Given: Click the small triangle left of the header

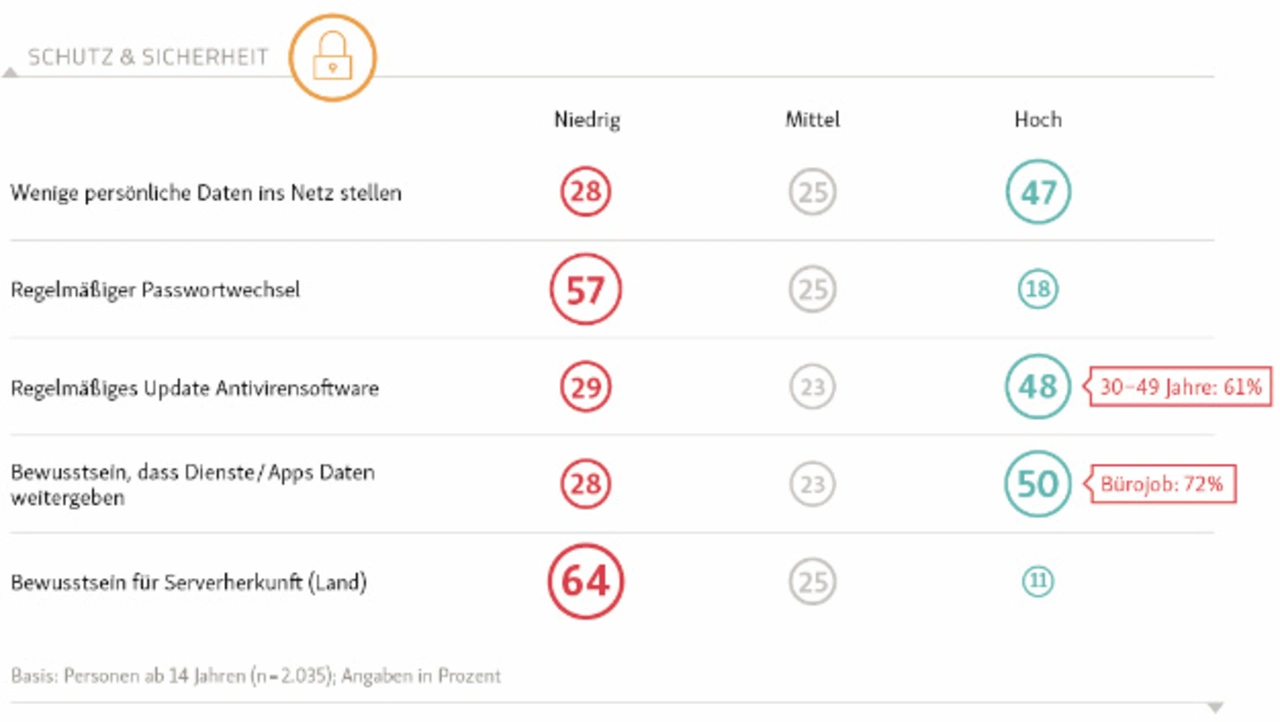Looking at the screenshot, I should tap(10, 72).
